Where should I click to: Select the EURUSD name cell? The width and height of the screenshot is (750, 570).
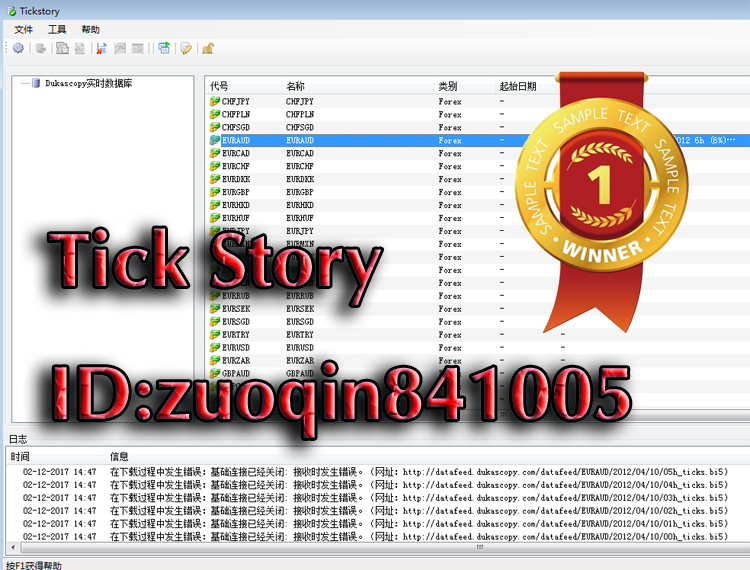pyautogui.click(x=300, y=347)
